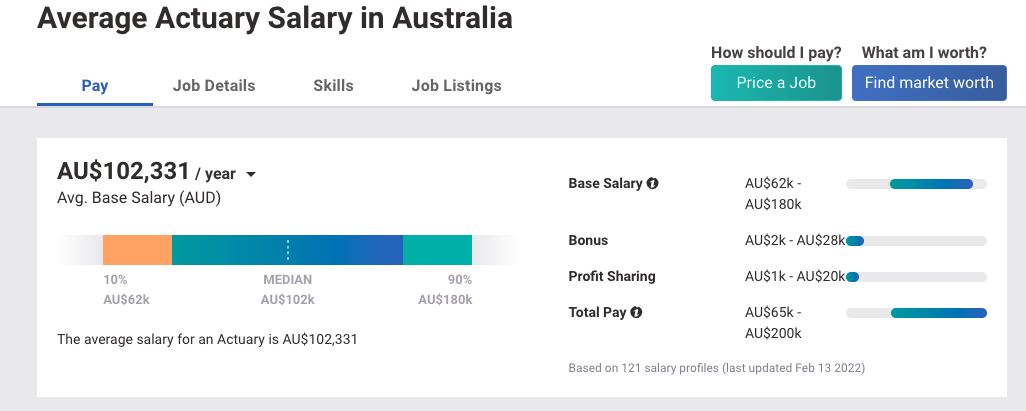Screen dimensions: 1026x411
Task: Click the orange 10% salary bar segment
Action: (x=137, y=249)
